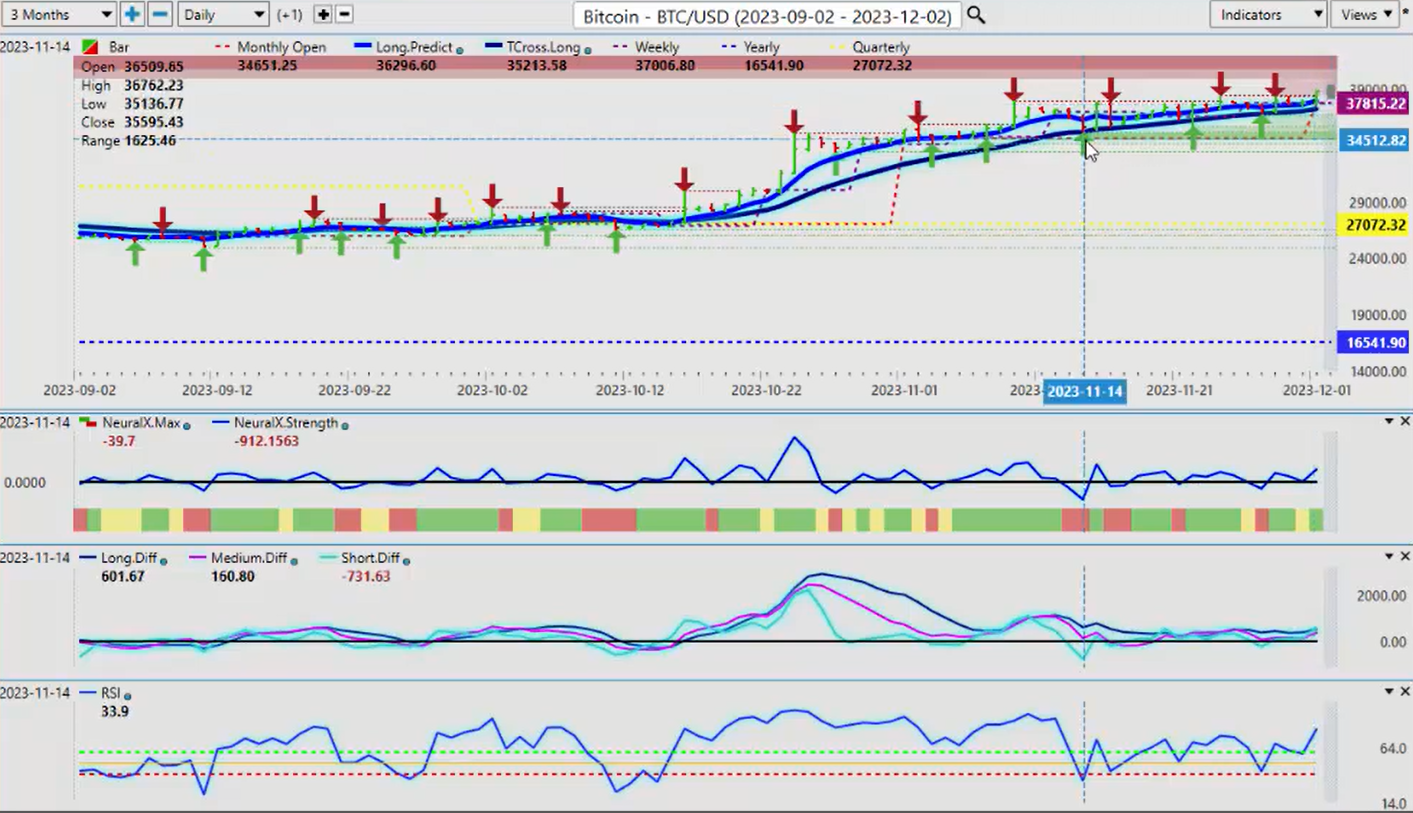The width and height of the screenshot is (1413, 813).
Task: Open the NeuralX.Strength settings dot
Action: (345, 425)
